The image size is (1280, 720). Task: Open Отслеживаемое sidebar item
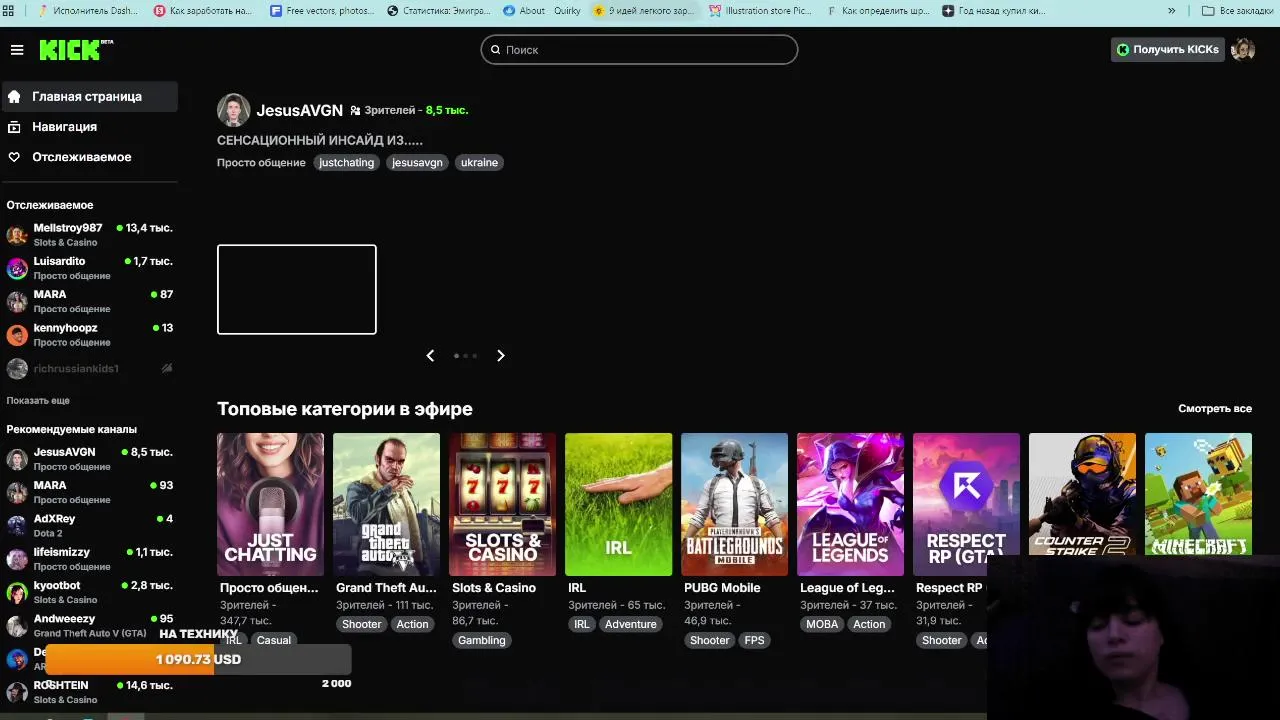click(90, 157)
